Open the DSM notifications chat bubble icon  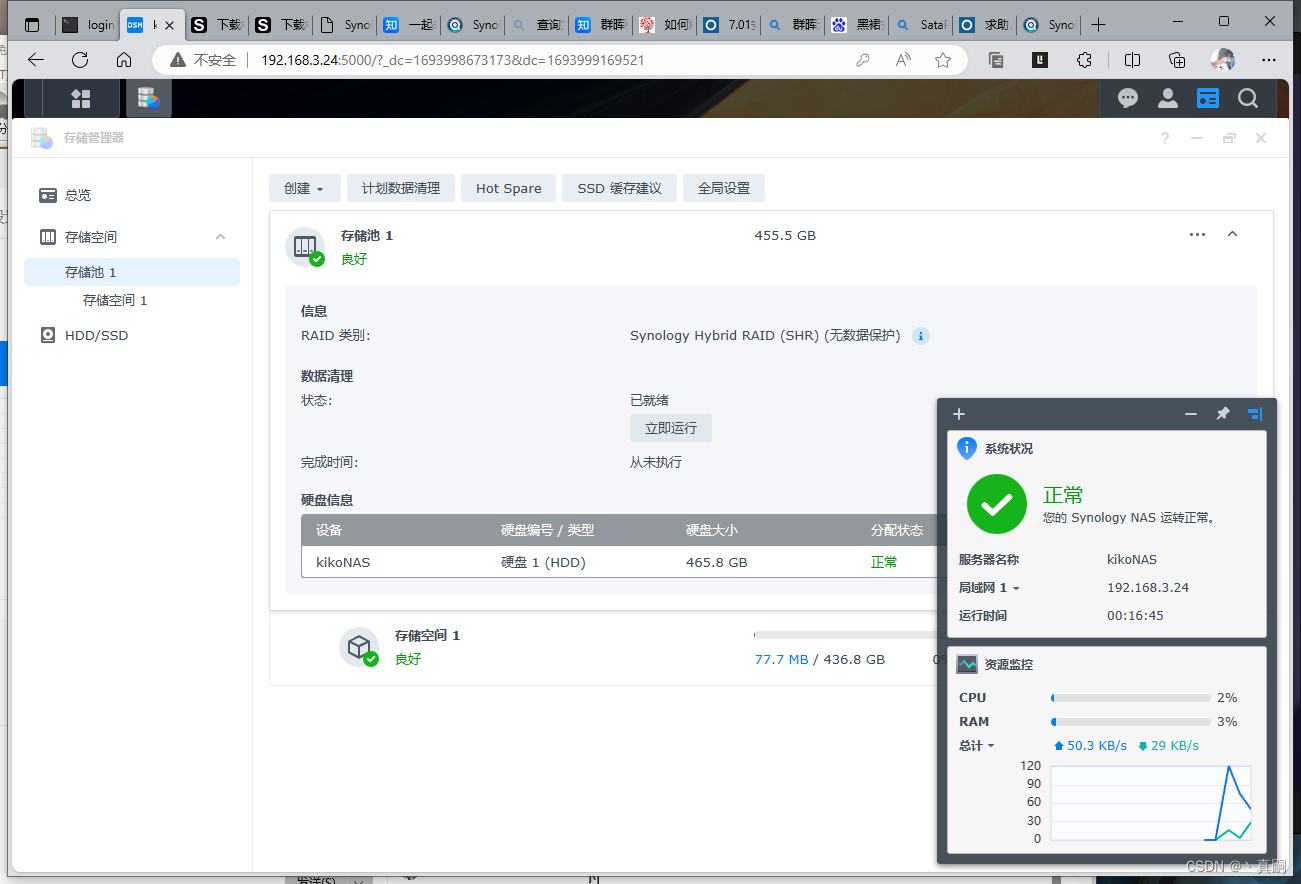click(1128, 98)
